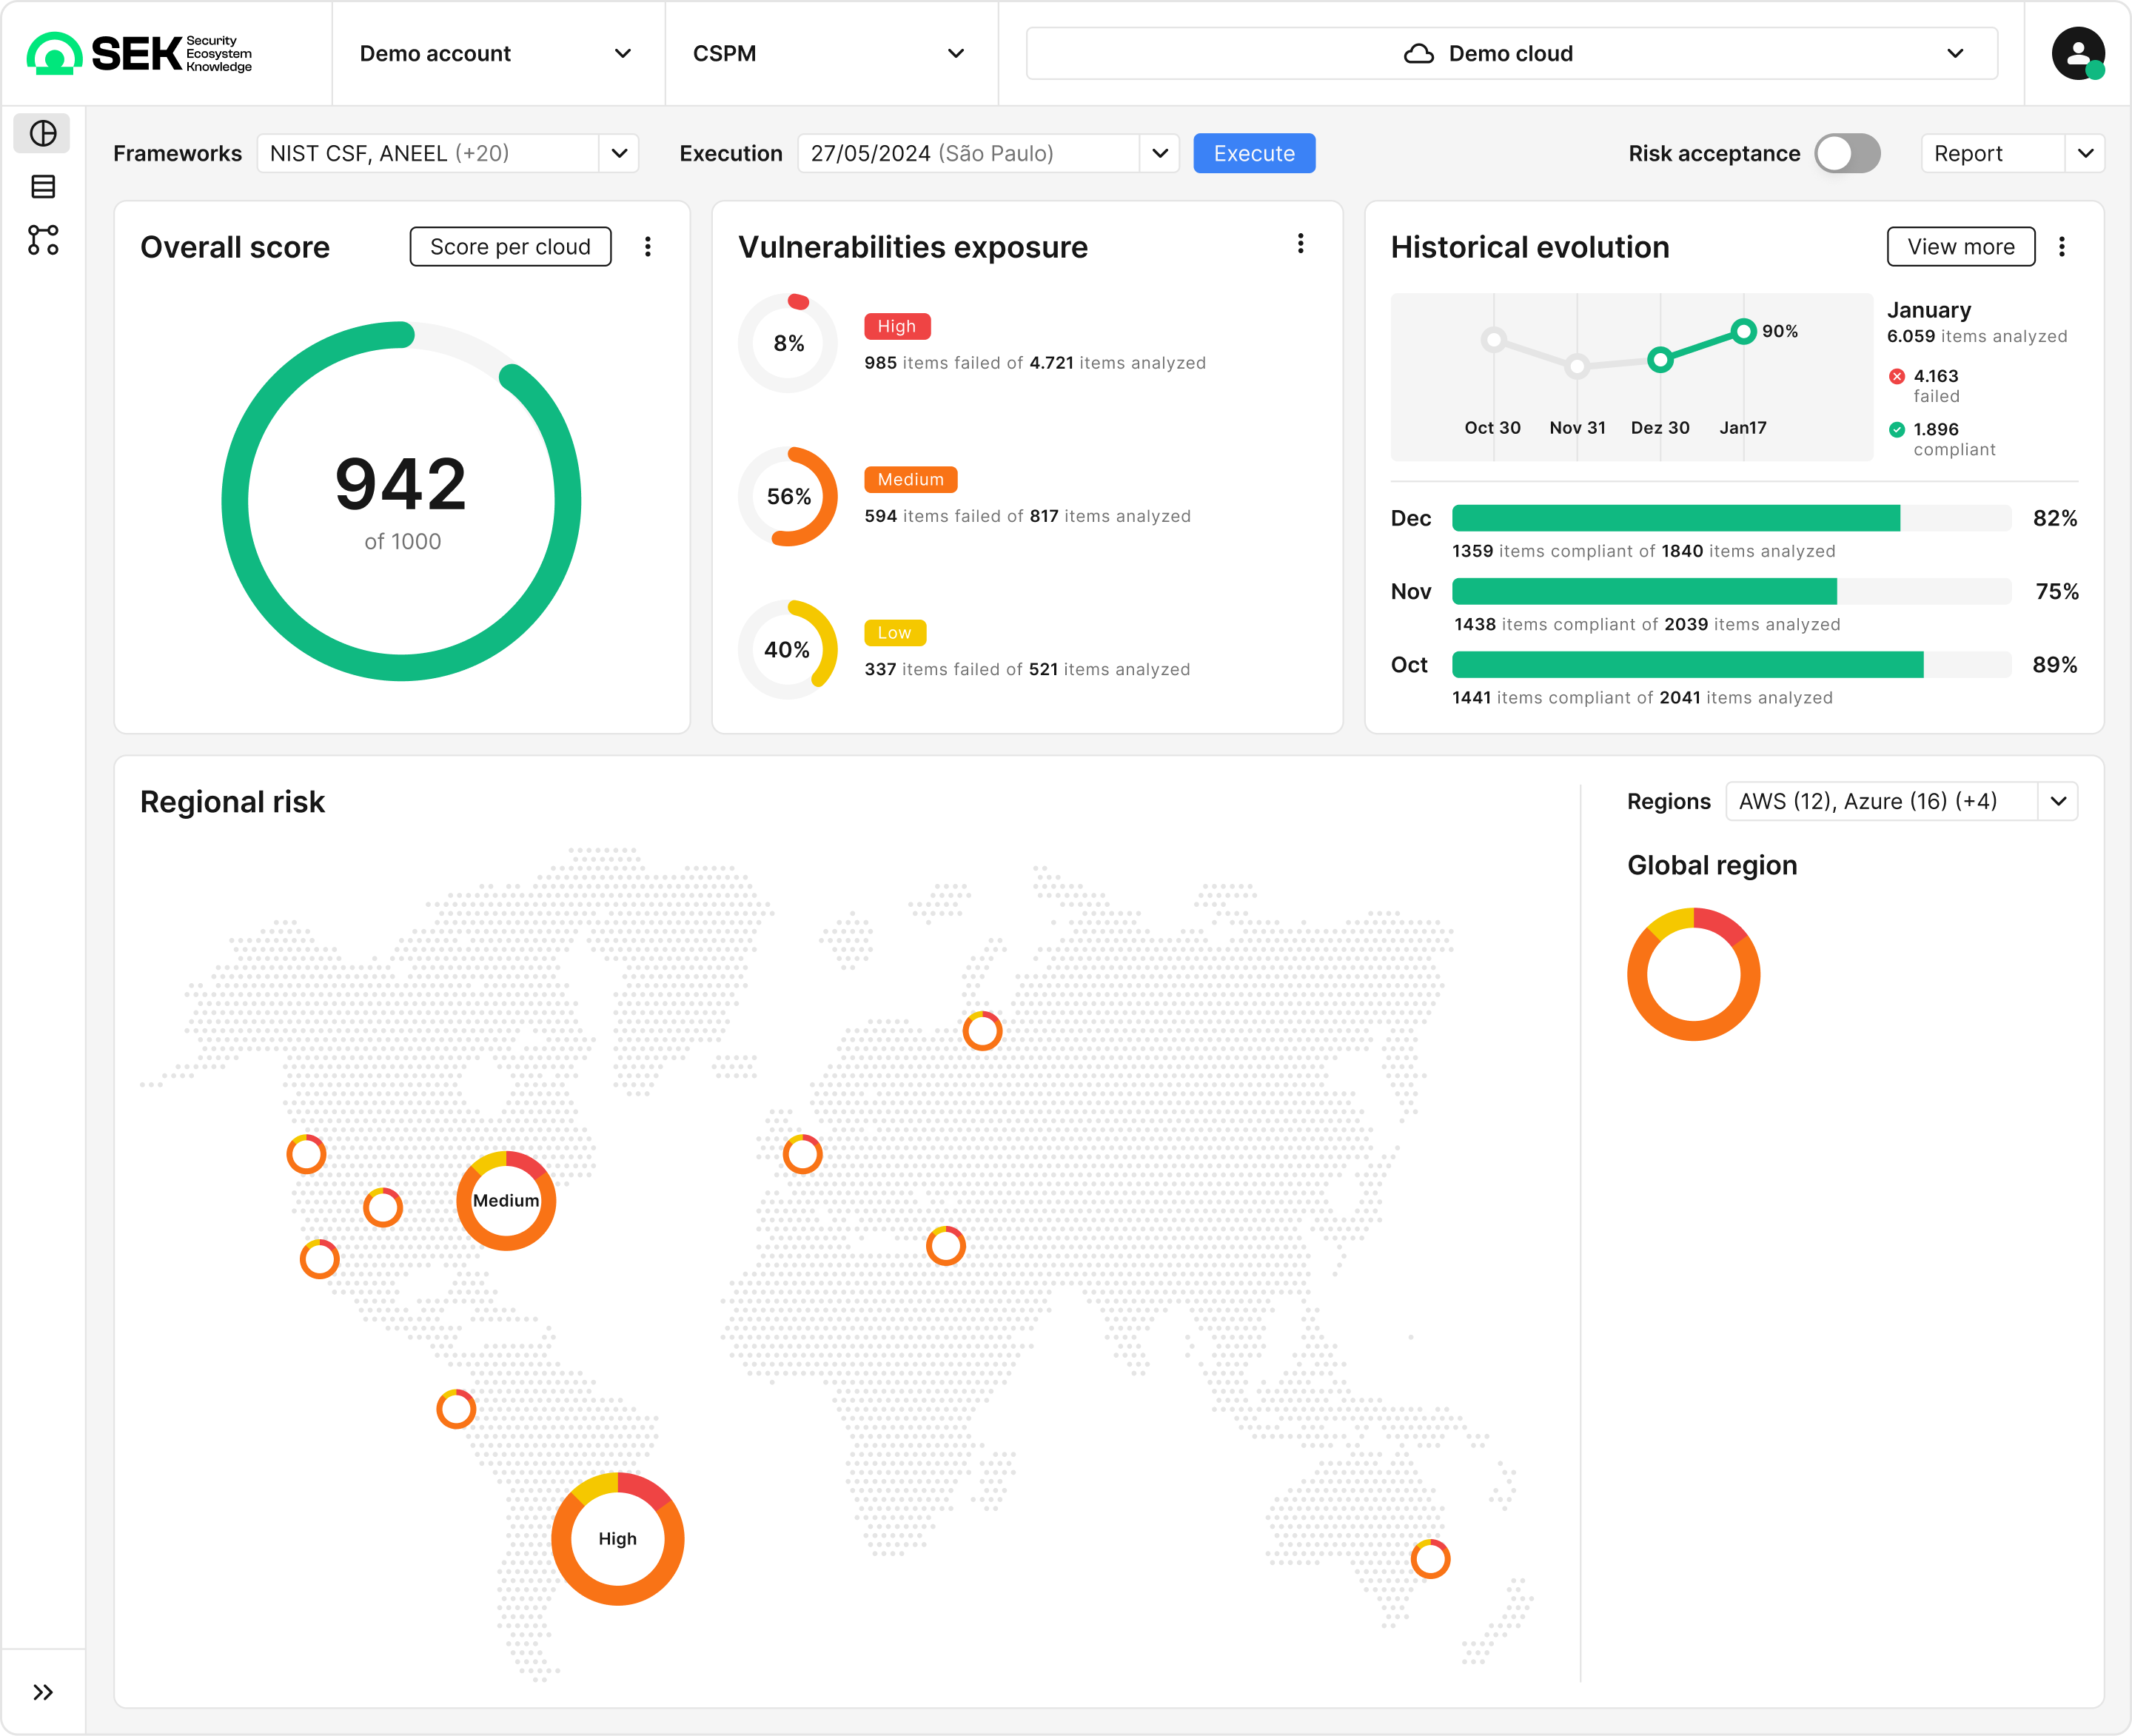The height and width of the screenshot is (1736, 2132).
Task: Open the Regions AWS Azure dropdown
Action: coord(1901,802)
